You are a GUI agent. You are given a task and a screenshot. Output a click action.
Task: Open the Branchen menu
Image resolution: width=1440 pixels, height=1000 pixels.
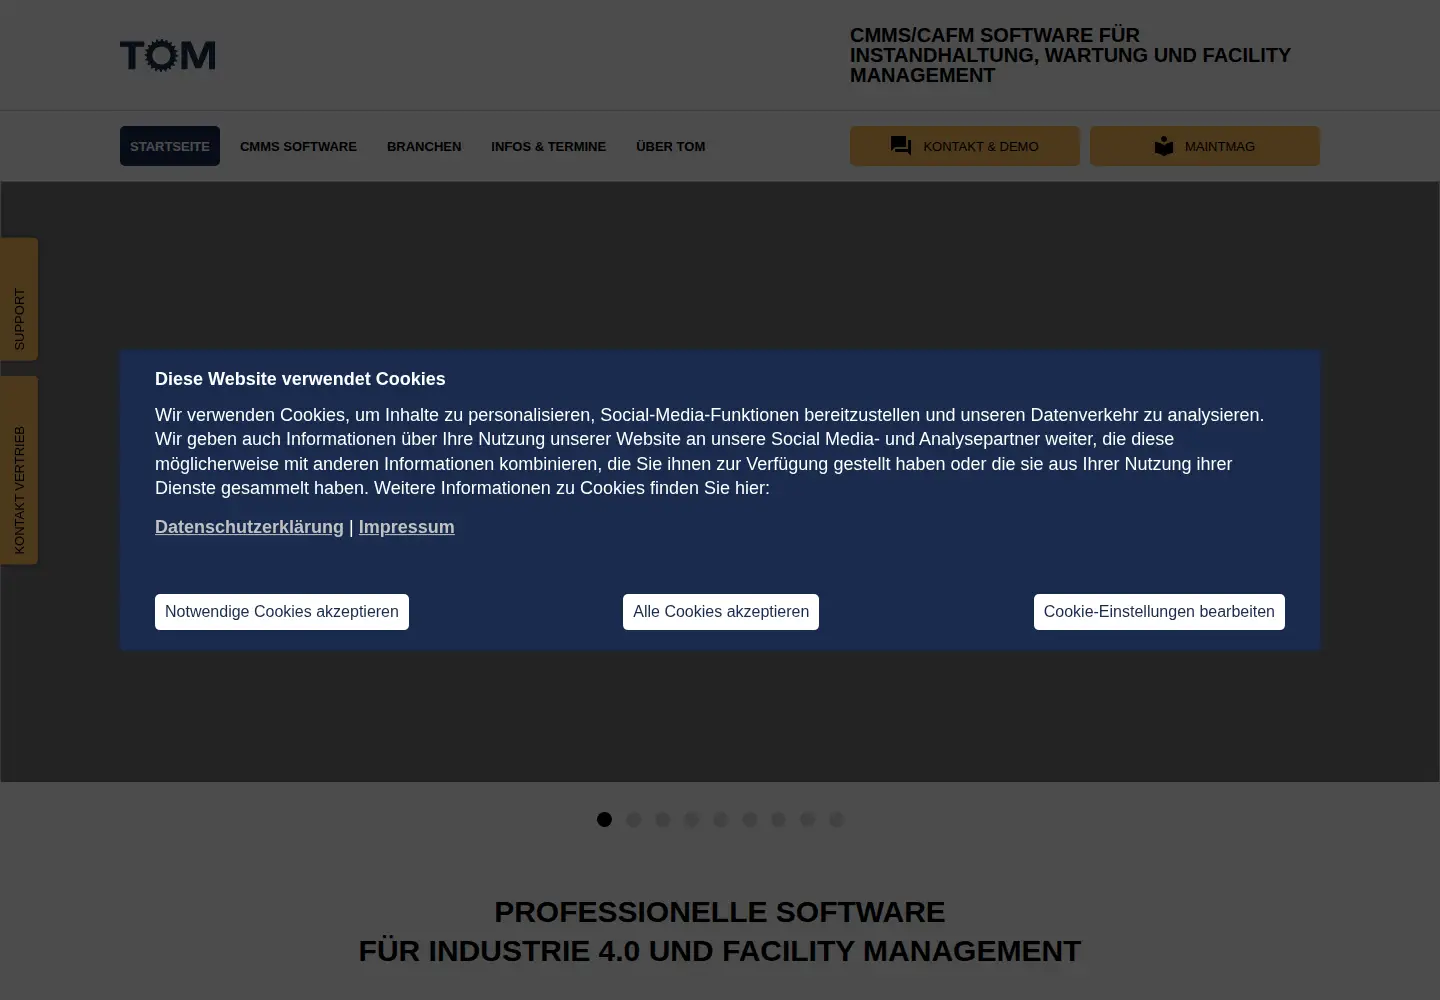coord(424,146)
